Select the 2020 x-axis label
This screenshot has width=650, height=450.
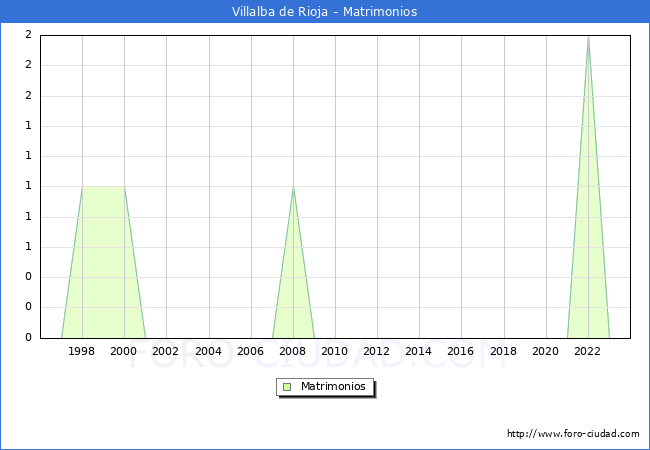click(x=546, y=351)
